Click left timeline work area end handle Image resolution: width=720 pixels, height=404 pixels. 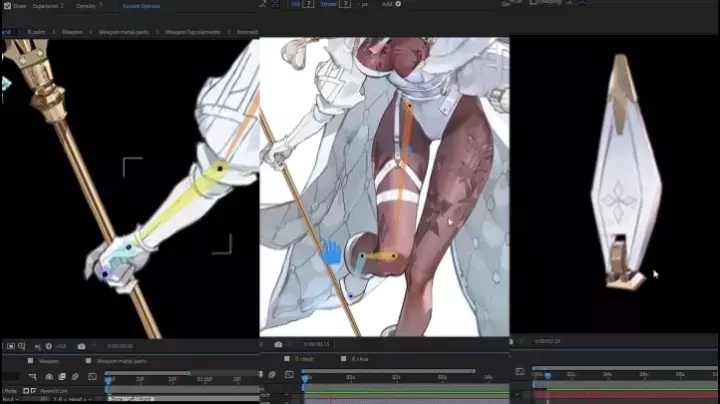188,373
